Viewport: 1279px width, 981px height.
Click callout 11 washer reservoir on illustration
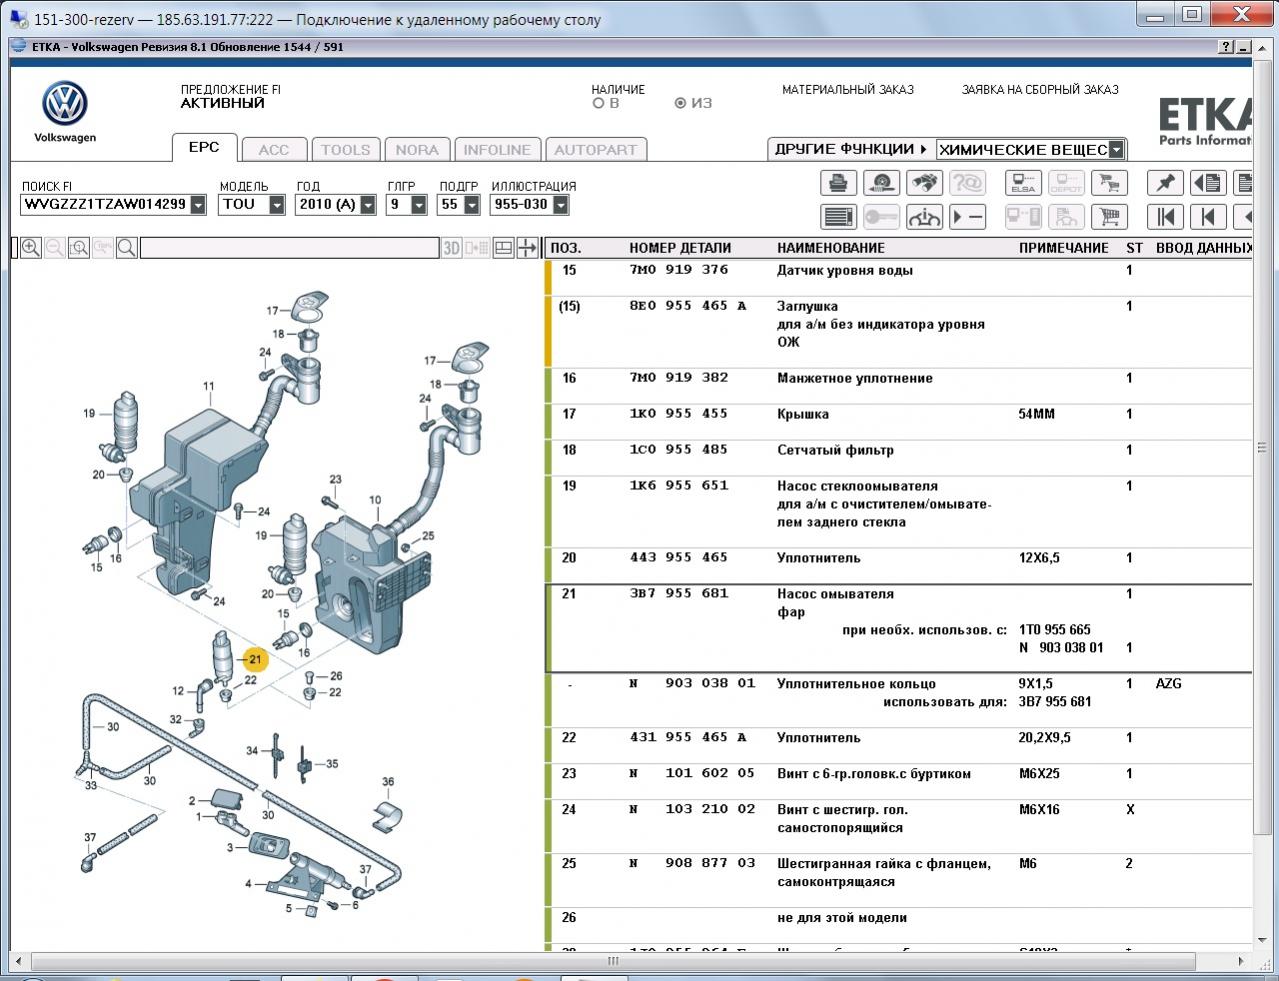209,386
